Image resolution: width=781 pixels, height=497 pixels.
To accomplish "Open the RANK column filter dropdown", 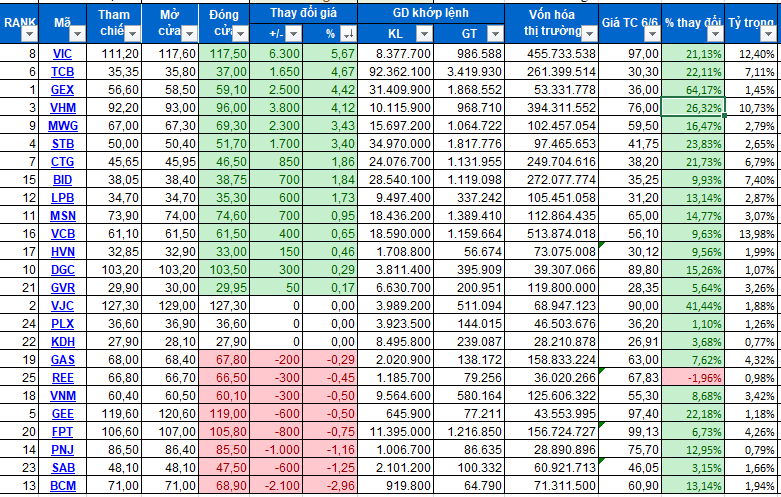I will [29, 34].
